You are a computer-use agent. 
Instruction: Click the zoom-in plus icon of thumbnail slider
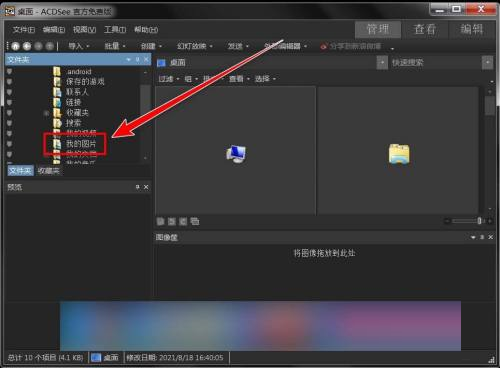click(489, 221)
